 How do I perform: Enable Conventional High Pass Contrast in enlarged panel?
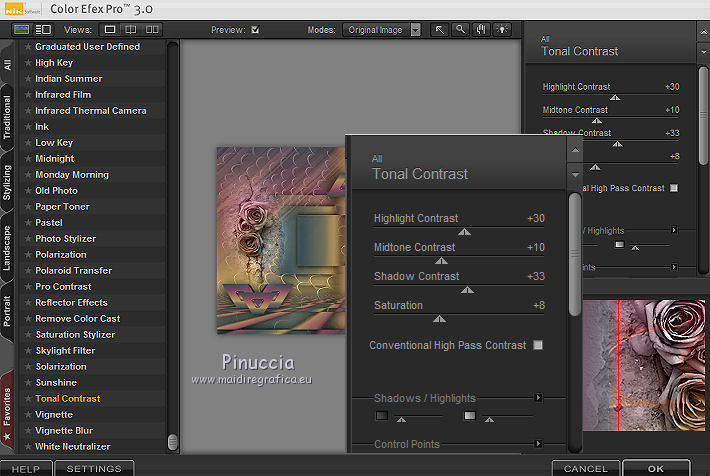[x=538, y=345]
